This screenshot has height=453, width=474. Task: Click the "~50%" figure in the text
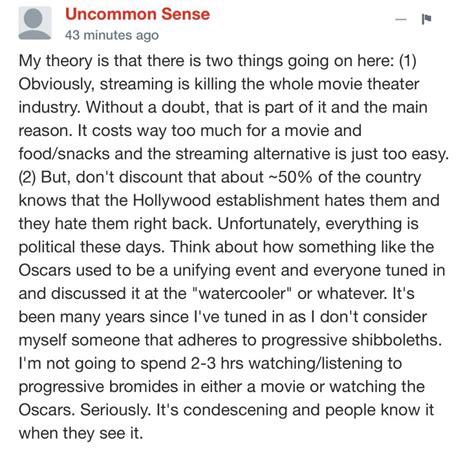tap(290, 177)
